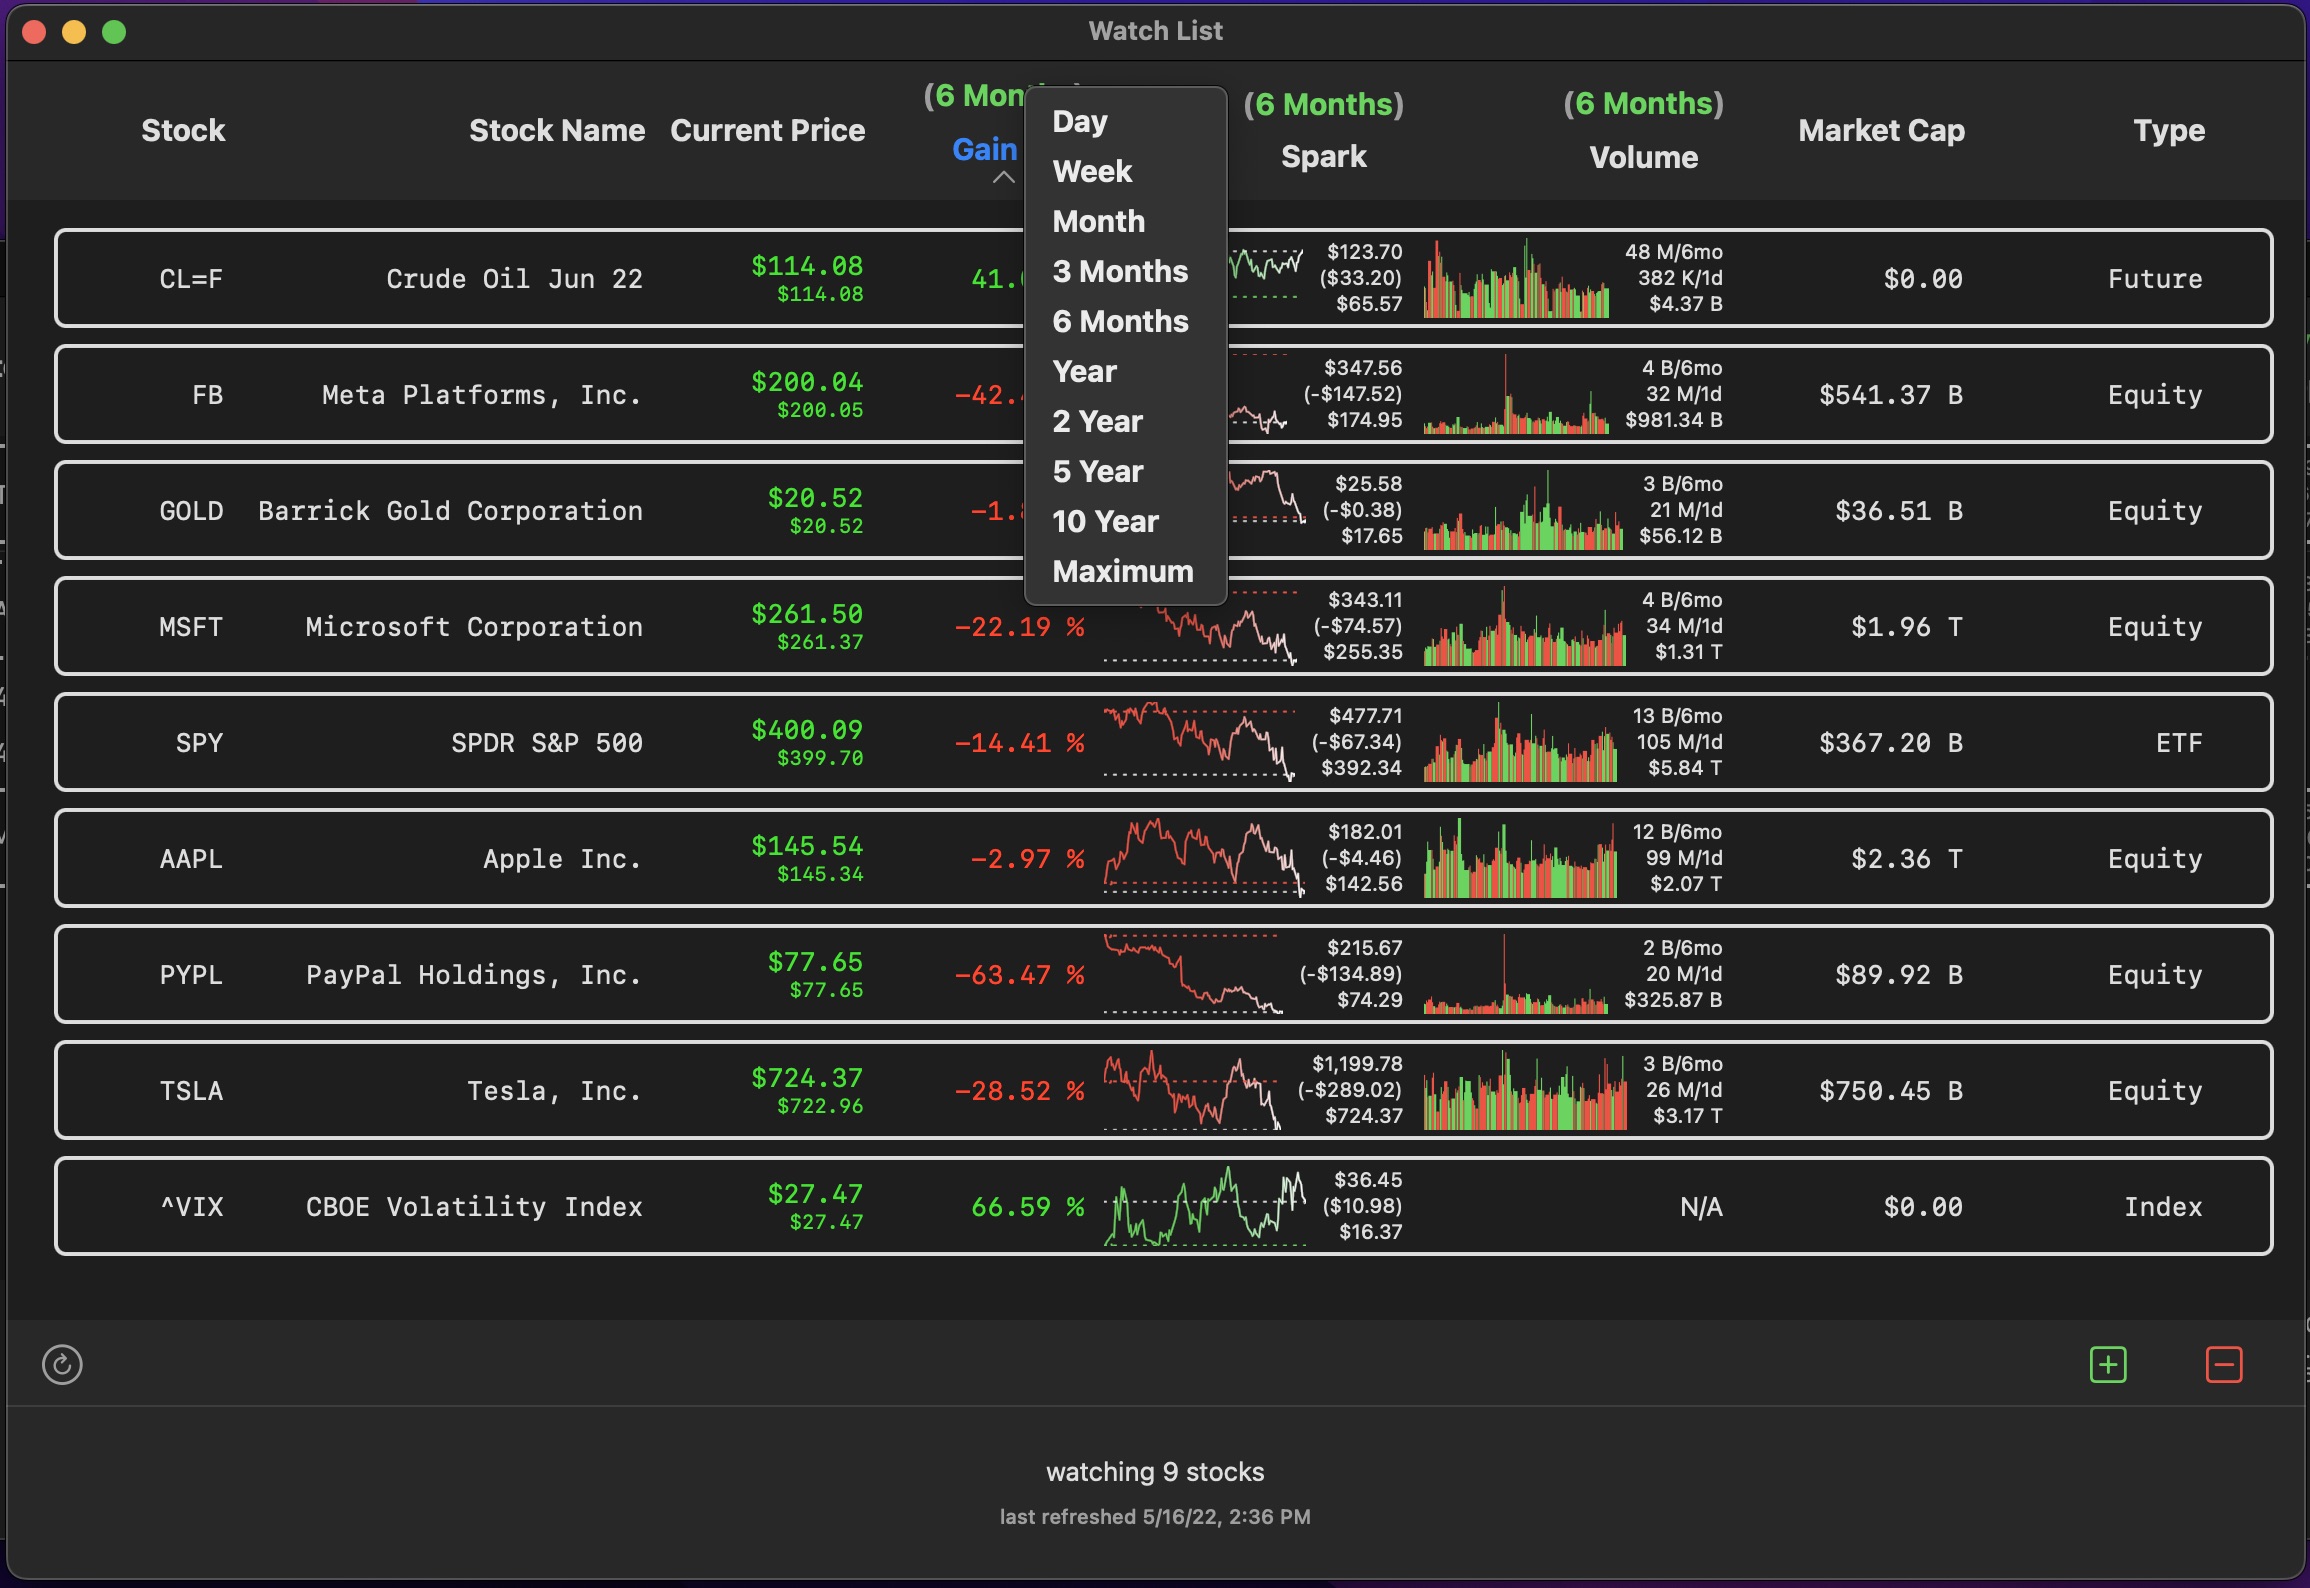Click the -2.97 % gain for AAPL
Screen dimensions: 2310x1588
[1027, 859]
